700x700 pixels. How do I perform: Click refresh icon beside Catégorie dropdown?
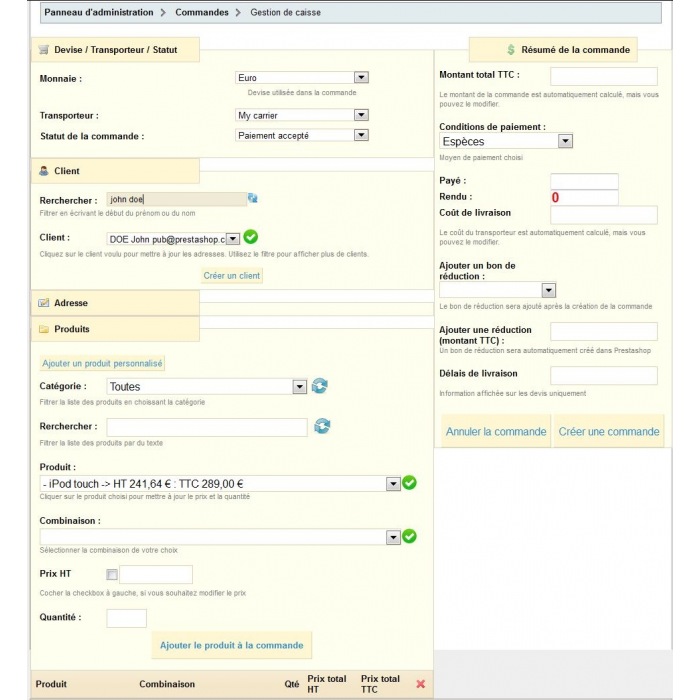click(x=320, y=386)
